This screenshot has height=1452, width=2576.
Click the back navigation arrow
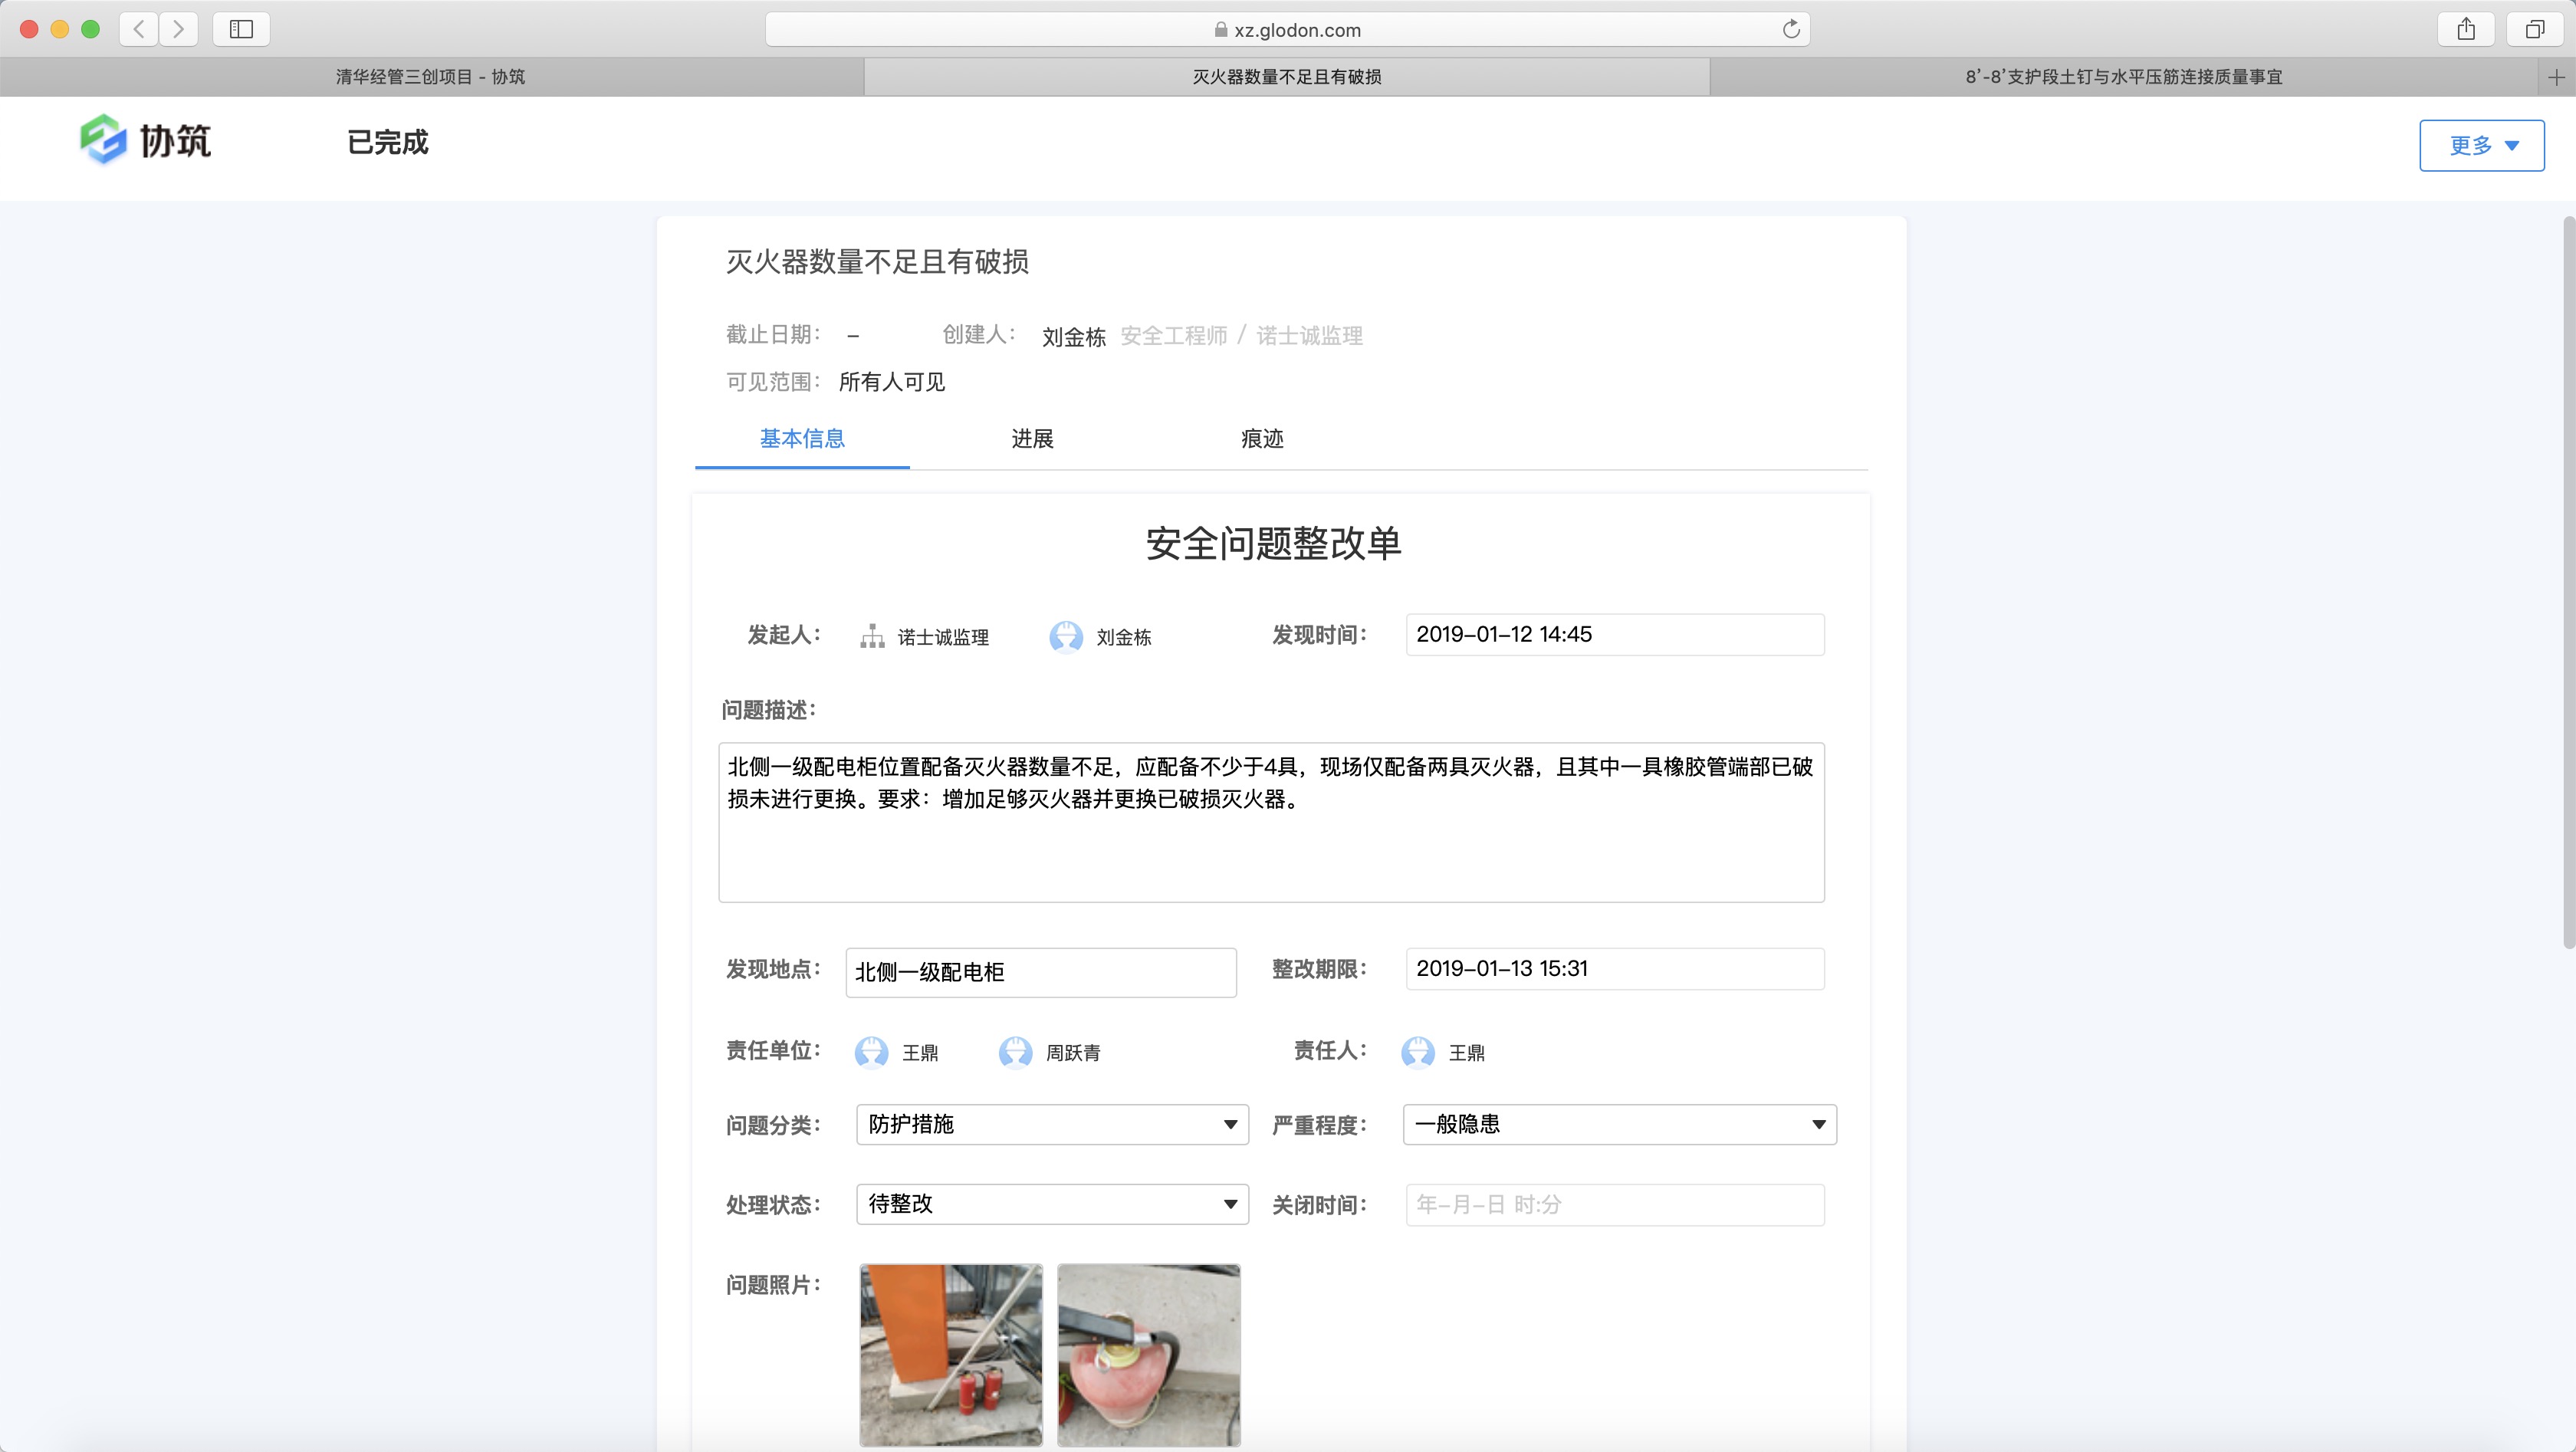(x=139, y=29)
